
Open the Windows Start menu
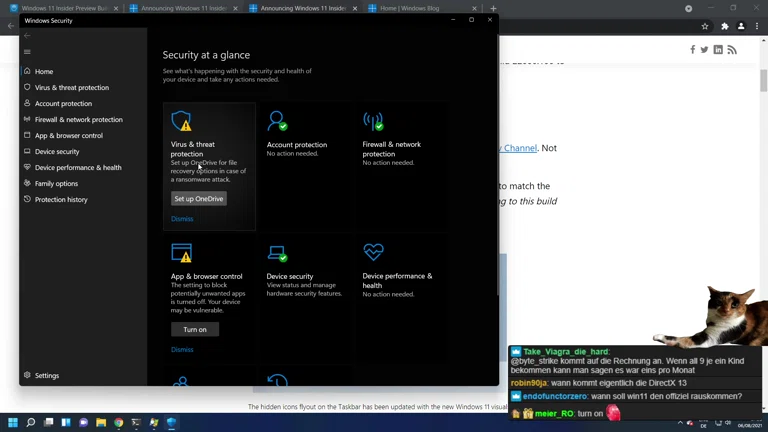coord(13,422)
